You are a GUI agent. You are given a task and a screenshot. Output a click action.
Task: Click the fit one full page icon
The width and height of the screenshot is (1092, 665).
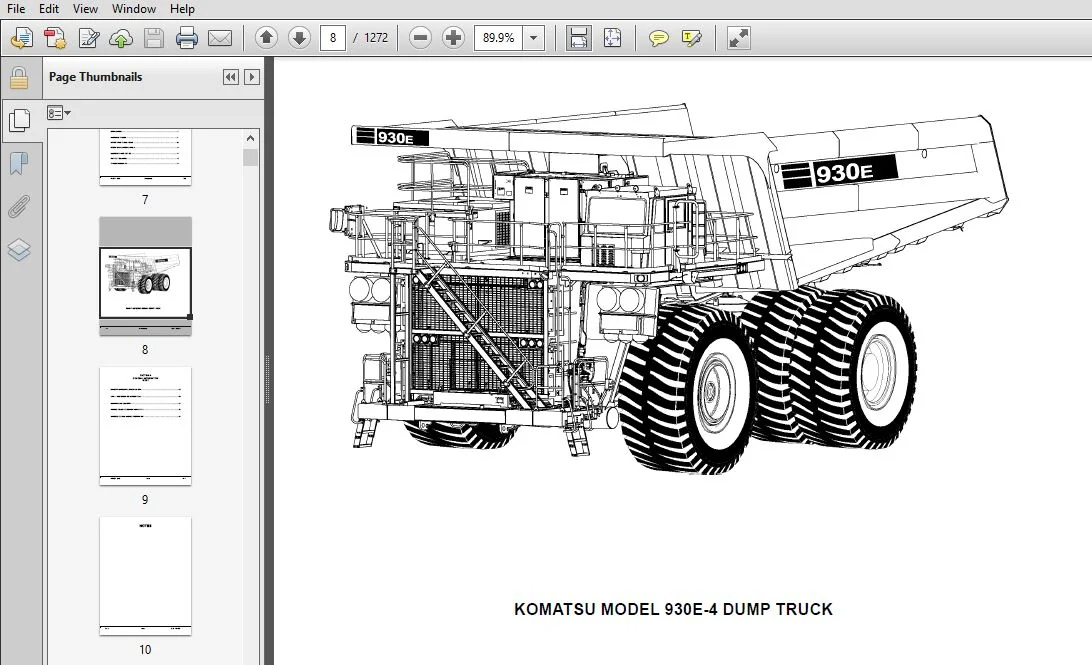click(x=612, y=38)
